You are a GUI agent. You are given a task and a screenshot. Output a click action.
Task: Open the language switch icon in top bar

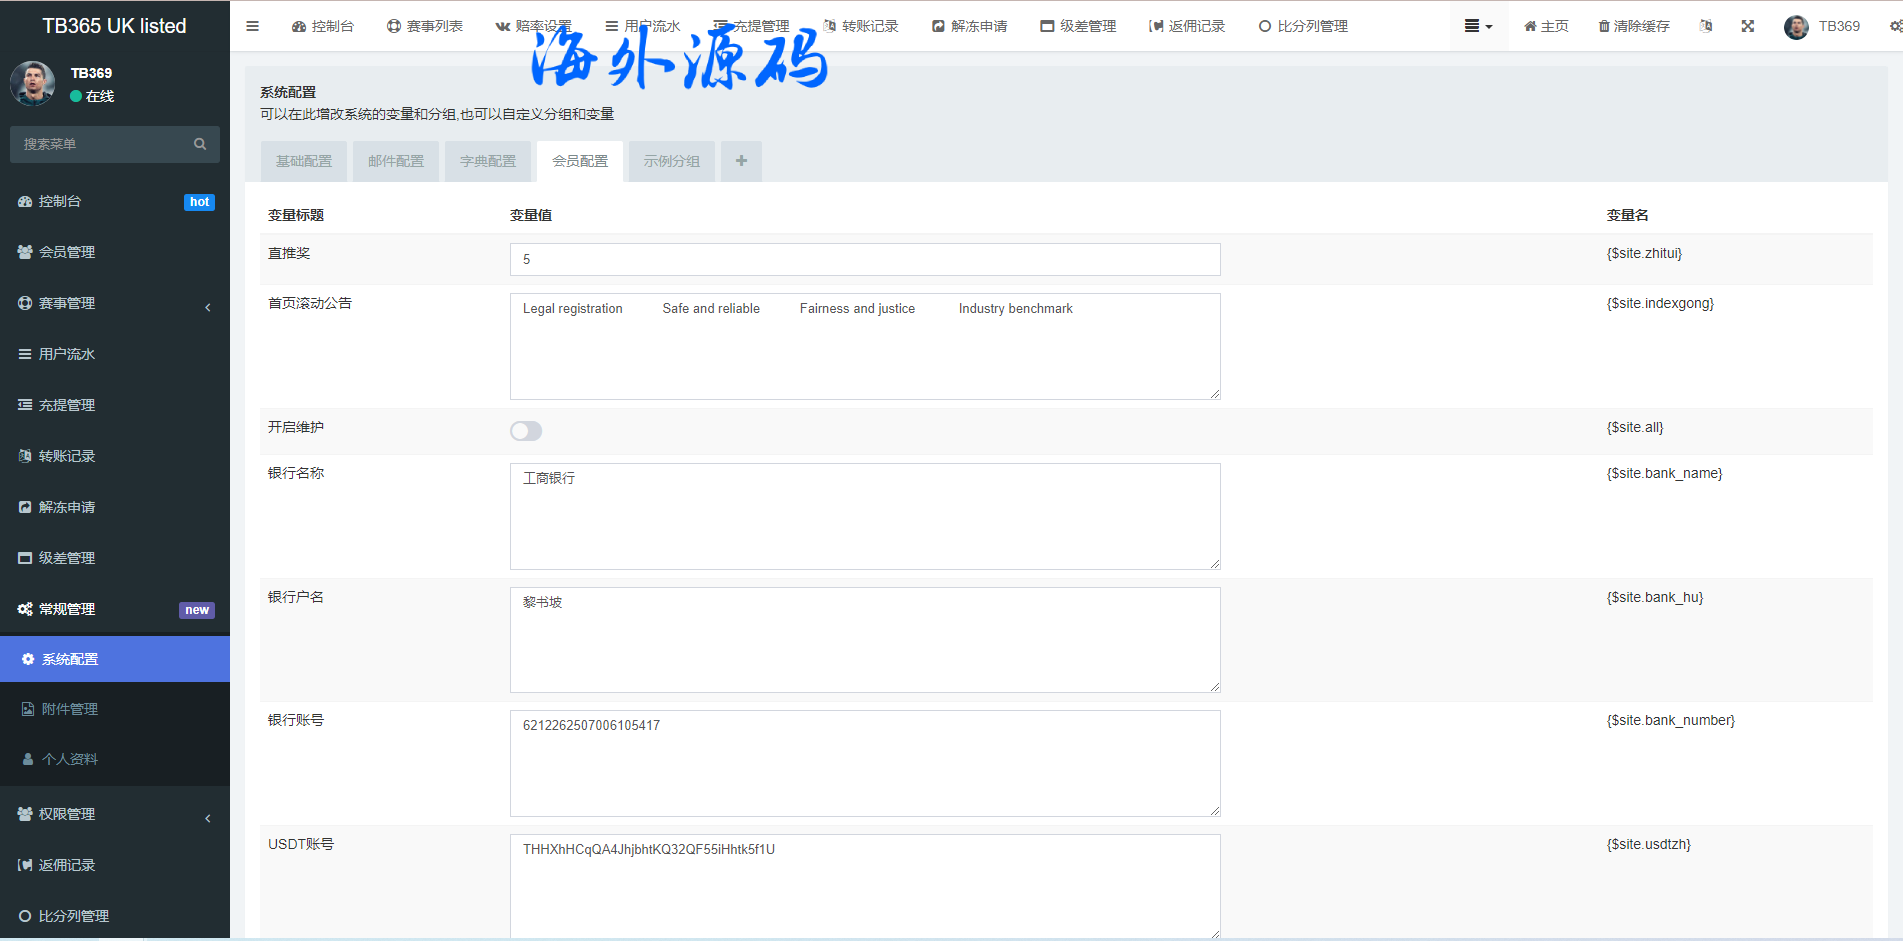click(x=1706, y=26)
